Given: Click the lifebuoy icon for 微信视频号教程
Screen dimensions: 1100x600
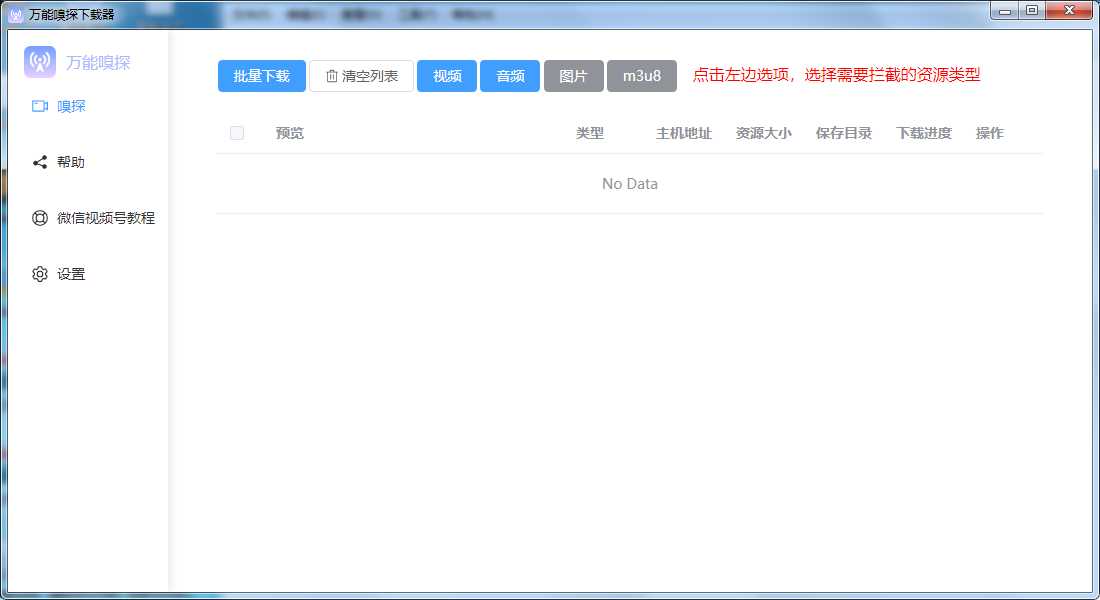Looking at the screenshot, I should point(40,218).
